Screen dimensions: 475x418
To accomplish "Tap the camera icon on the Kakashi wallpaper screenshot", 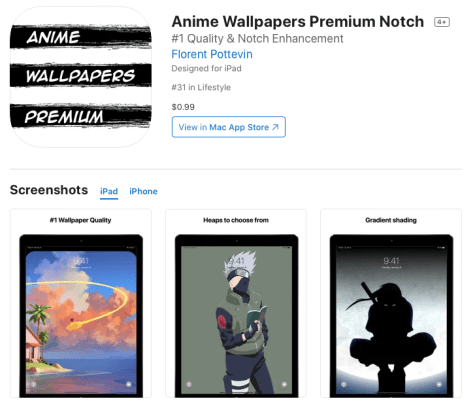I will 284,384.
